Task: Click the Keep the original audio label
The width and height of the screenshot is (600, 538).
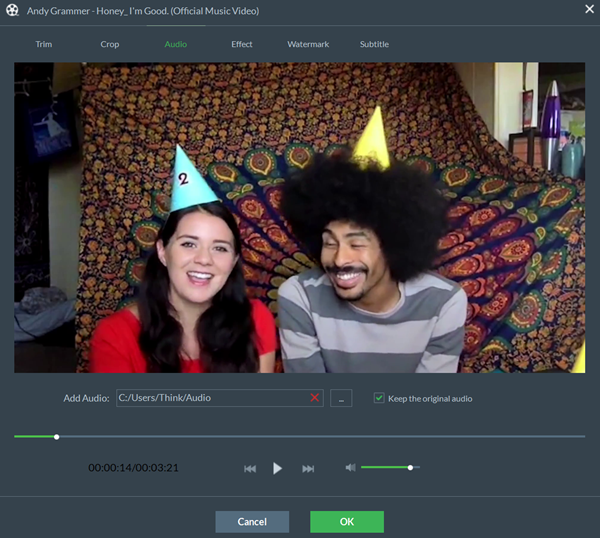Action: tap(430, 399)
